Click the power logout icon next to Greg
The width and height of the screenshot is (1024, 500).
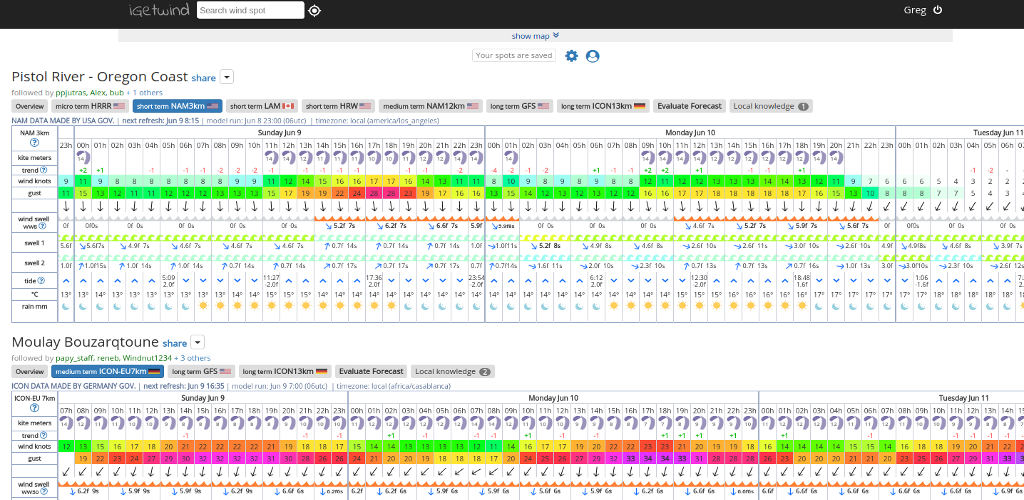pyautogui.click(x=937, y=10)
